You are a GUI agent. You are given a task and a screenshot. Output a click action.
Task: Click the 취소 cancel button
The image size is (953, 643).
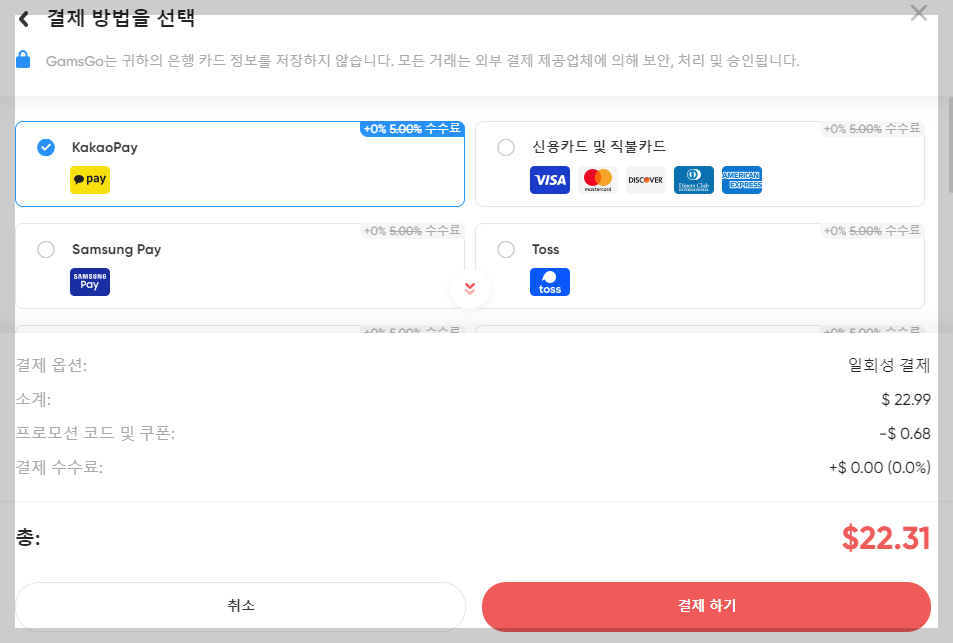click(x=240, y=606)
